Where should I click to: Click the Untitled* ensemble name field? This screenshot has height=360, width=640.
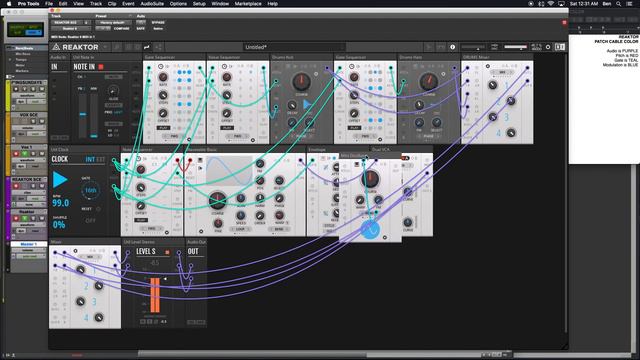[x=294, y=47]
